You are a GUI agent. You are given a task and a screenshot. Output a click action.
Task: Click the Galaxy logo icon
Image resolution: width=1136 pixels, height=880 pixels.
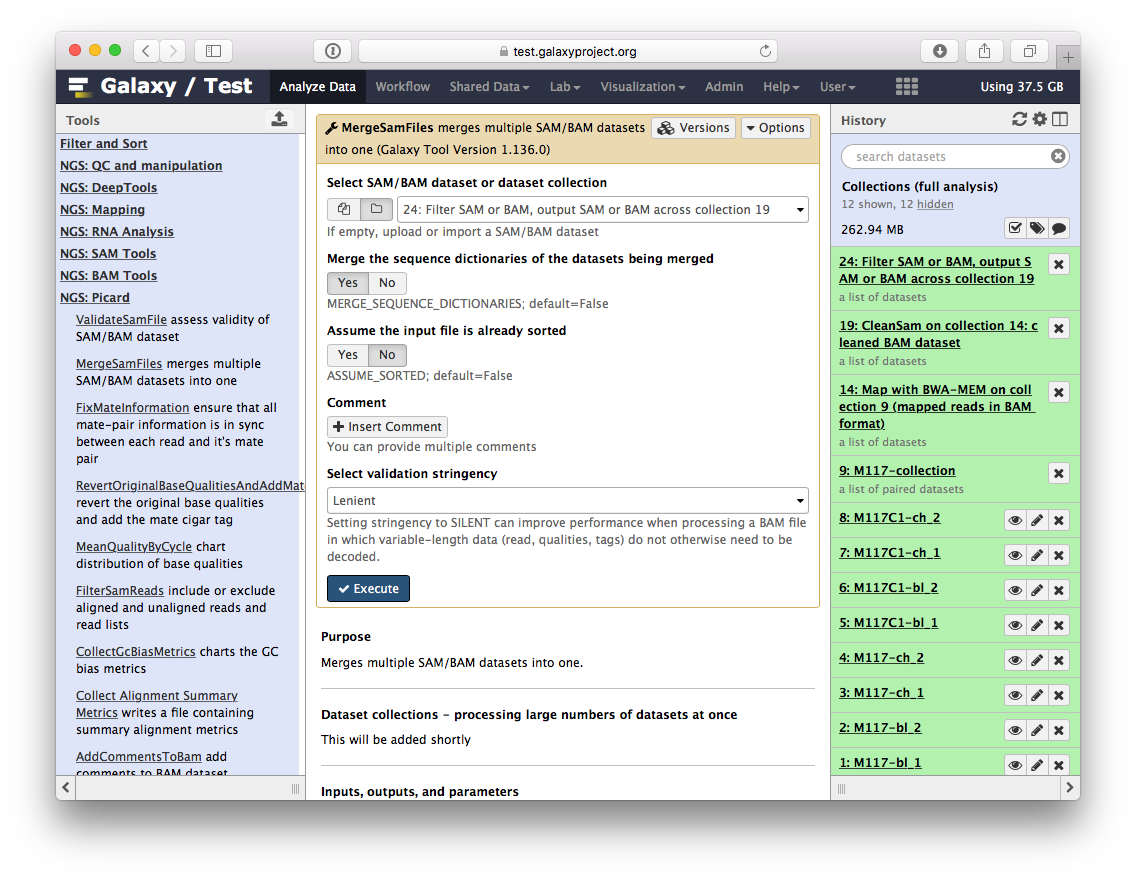pos(80,87)
